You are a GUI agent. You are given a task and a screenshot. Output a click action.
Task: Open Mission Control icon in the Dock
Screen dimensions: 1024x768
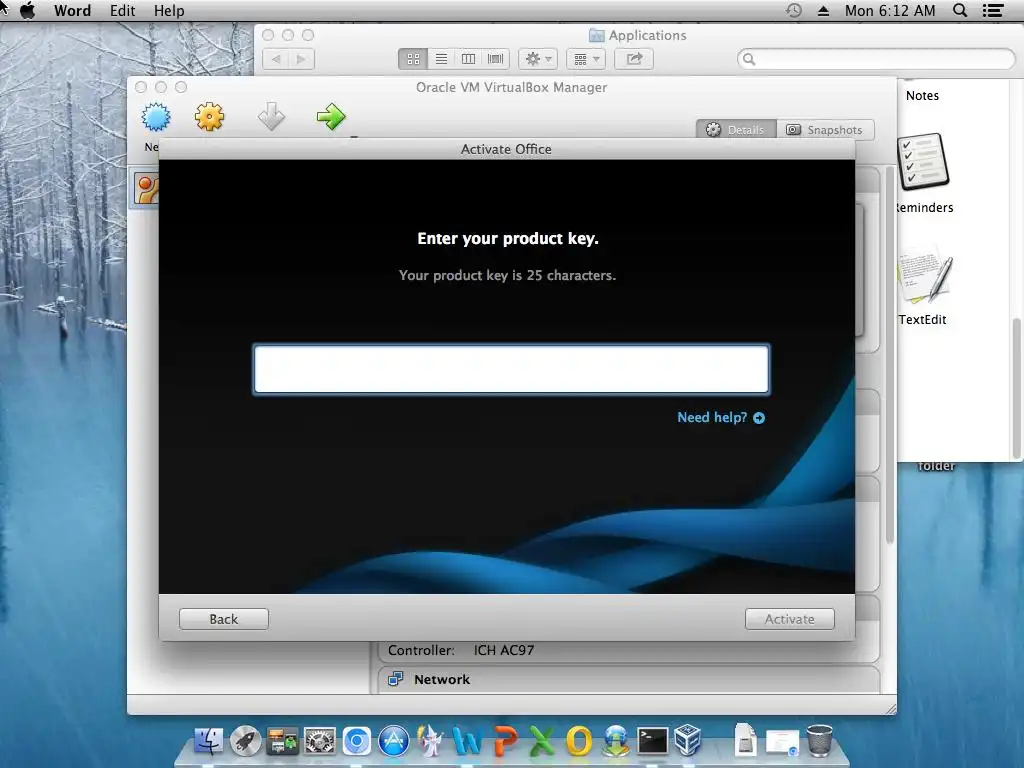[x=282, y=741]
